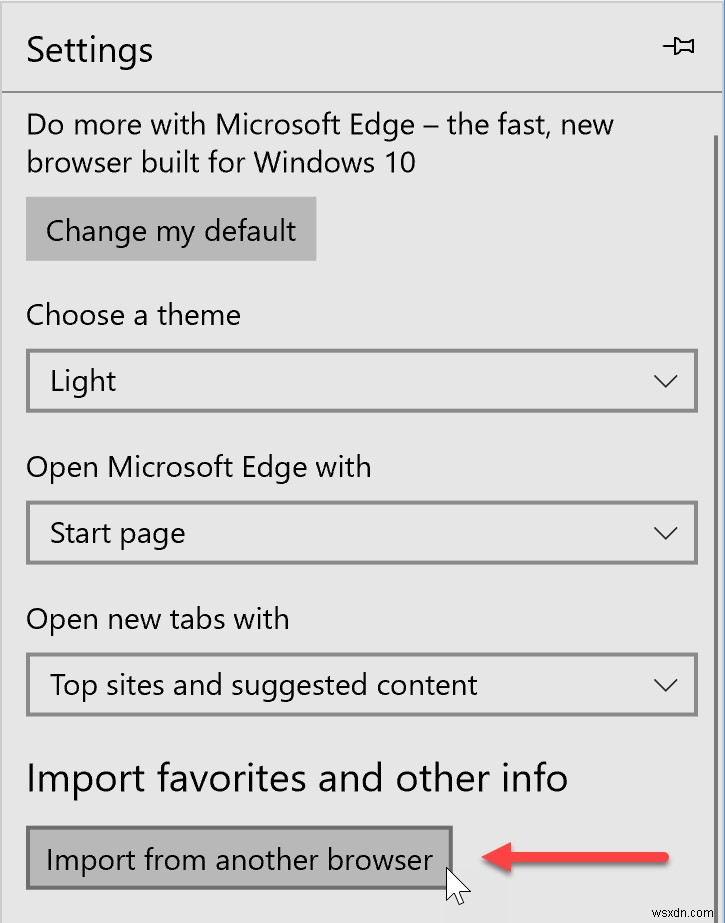Pin the Settings pane open

click(x=680, y=46)
